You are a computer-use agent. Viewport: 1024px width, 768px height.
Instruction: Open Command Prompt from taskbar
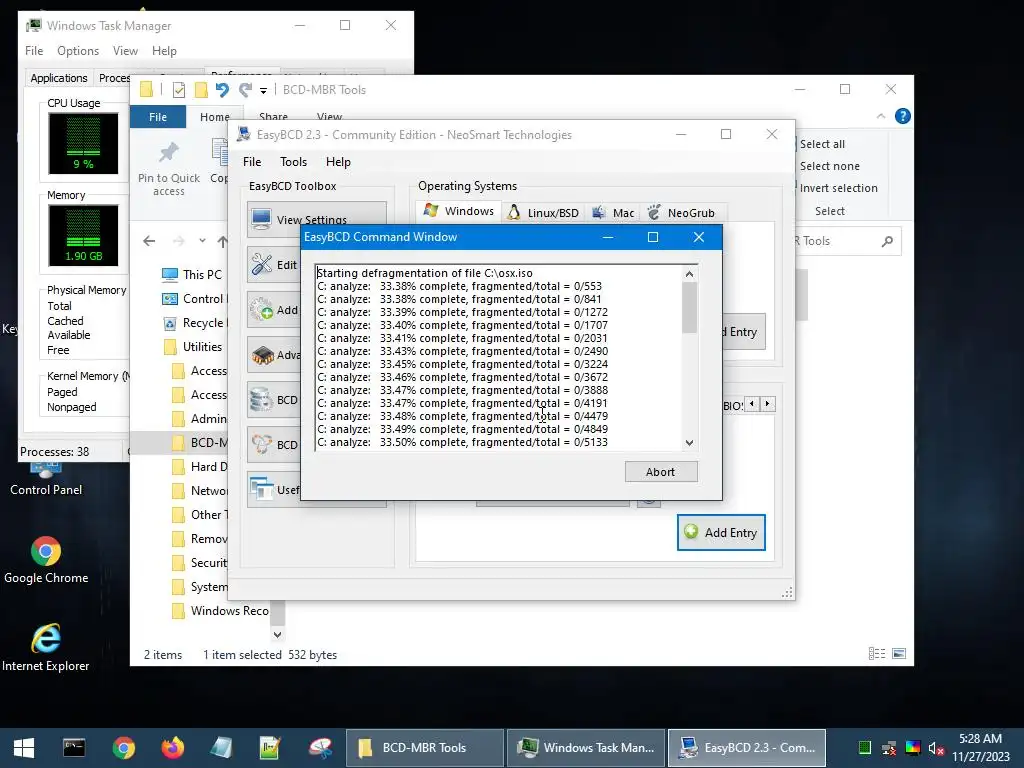coord(74,748)
